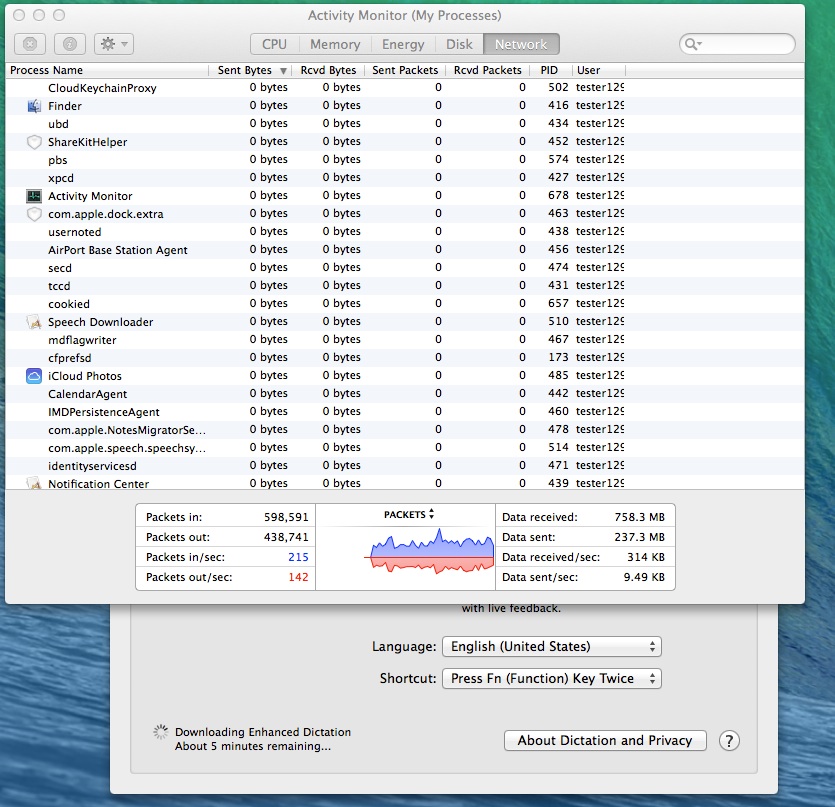Select the com.apple.NotesMigratorSe… row
This screenshot has height=807, width=835.
tap(405, 430)
